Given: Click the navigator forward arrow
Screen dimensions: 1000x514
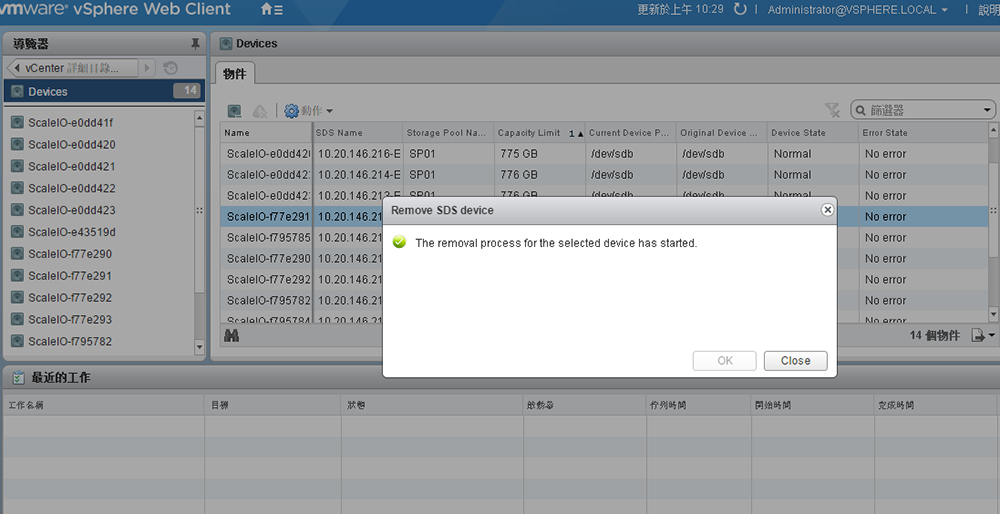Looking at the screenshot, I should point(147,68).
